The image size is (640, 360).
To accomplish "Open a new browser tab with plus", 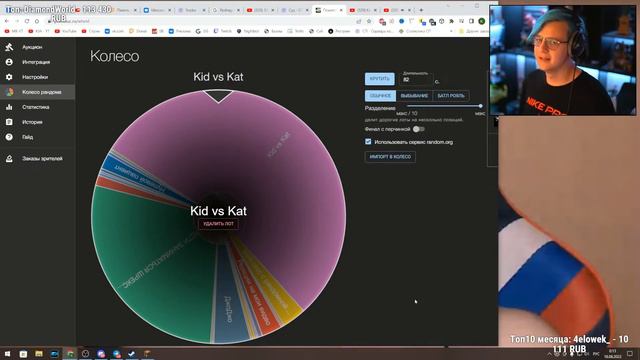I will 421,10.
